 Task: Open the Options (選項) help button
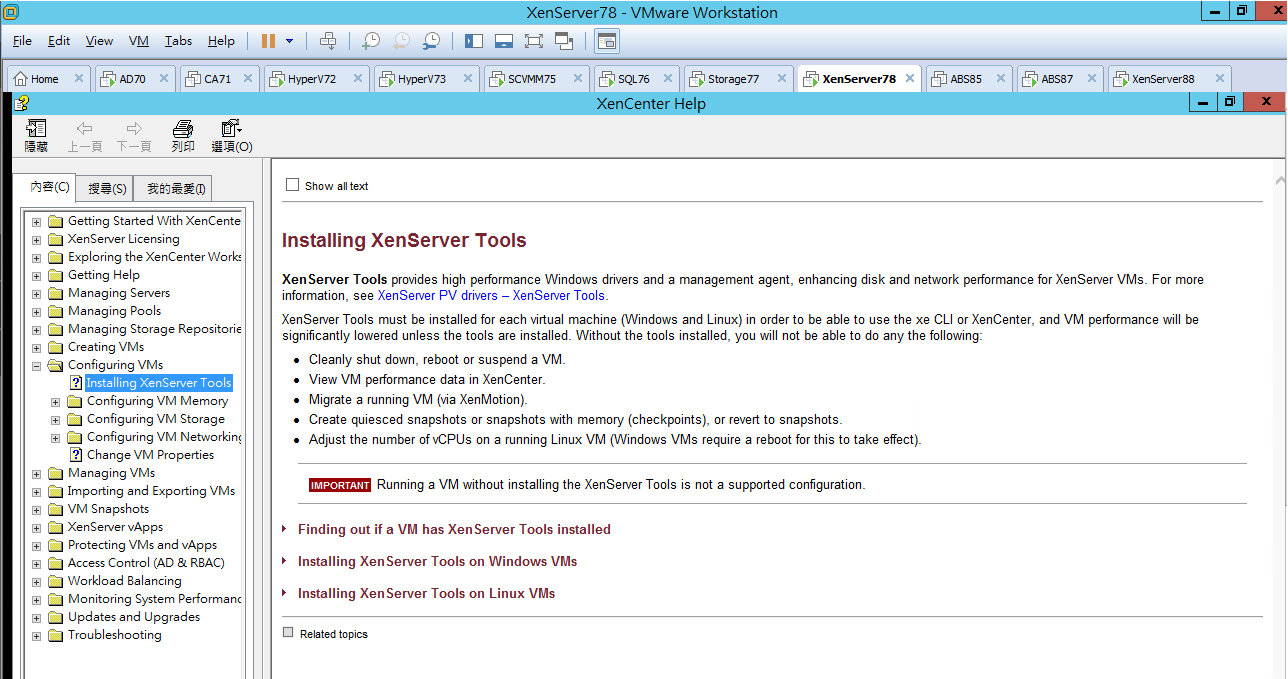[x=232, y=136]
